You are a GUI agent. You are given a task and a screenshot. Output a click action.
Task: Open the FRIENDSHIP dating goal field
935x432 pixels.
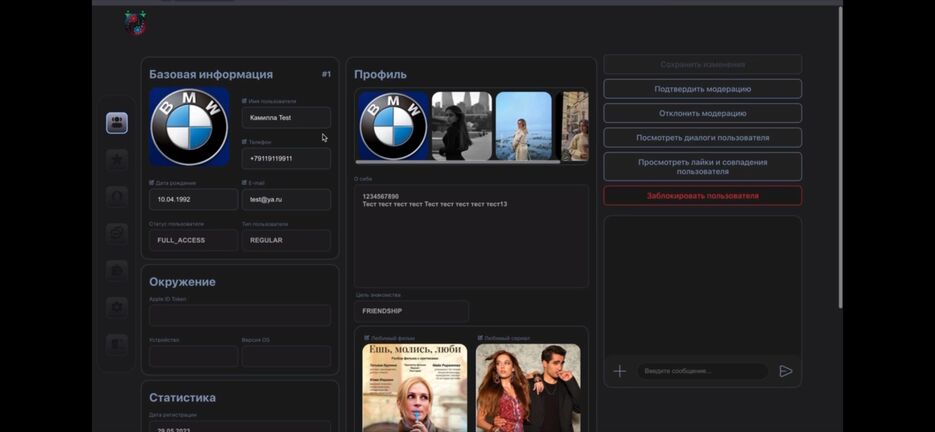click(x=411, y=311)
